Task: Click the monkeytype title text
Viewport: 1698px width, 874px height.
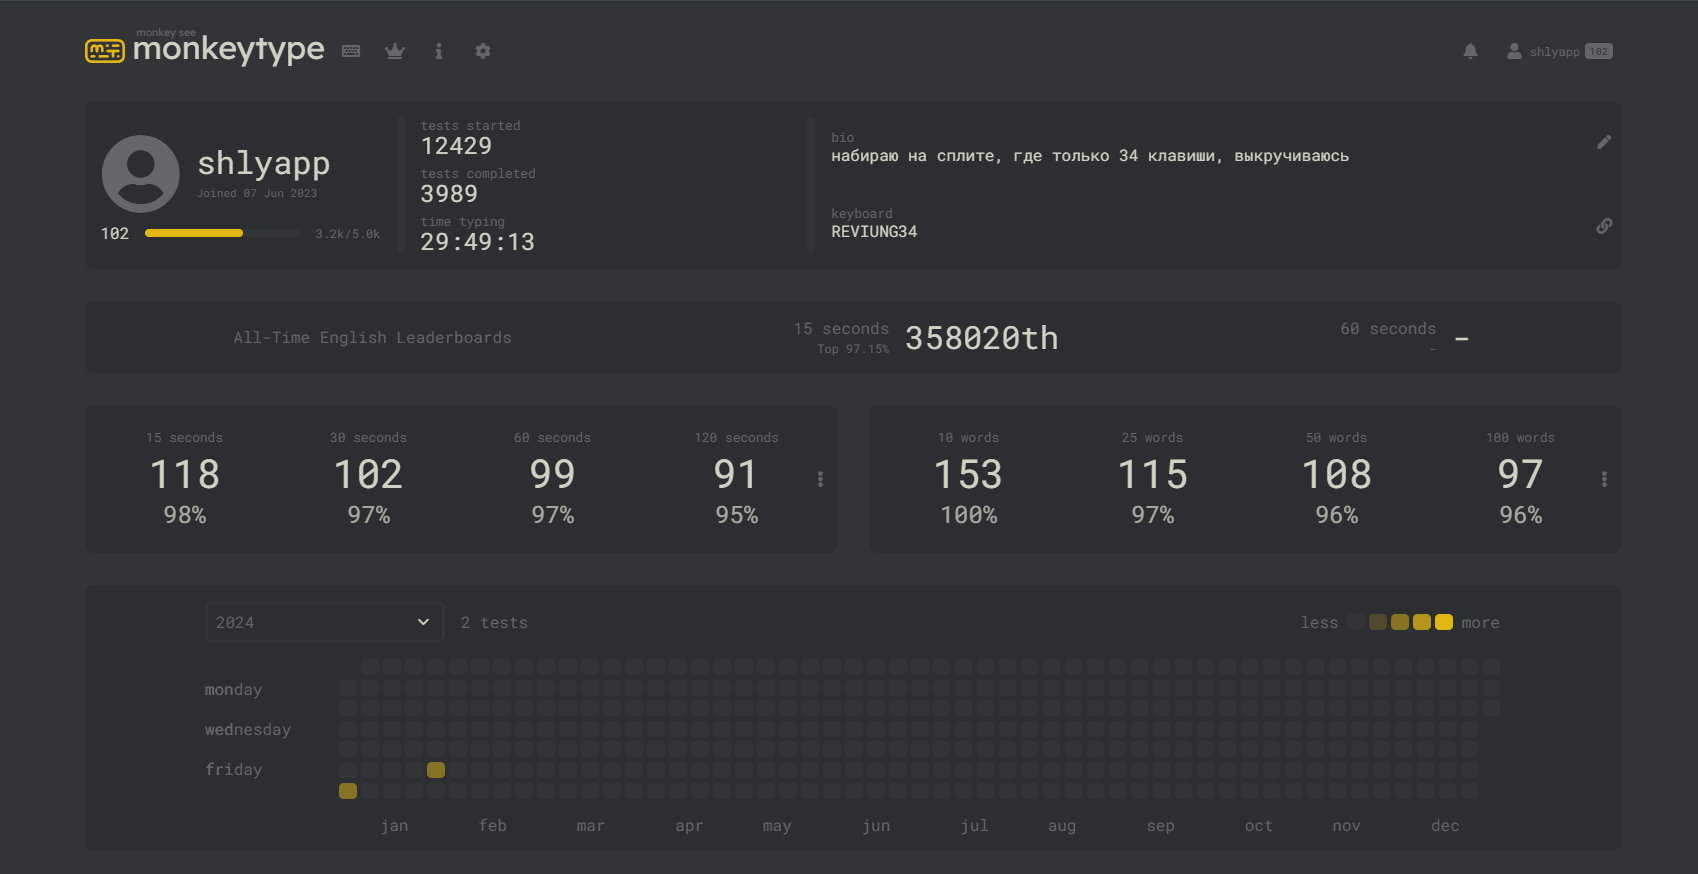Action: (x=228, y=49)
